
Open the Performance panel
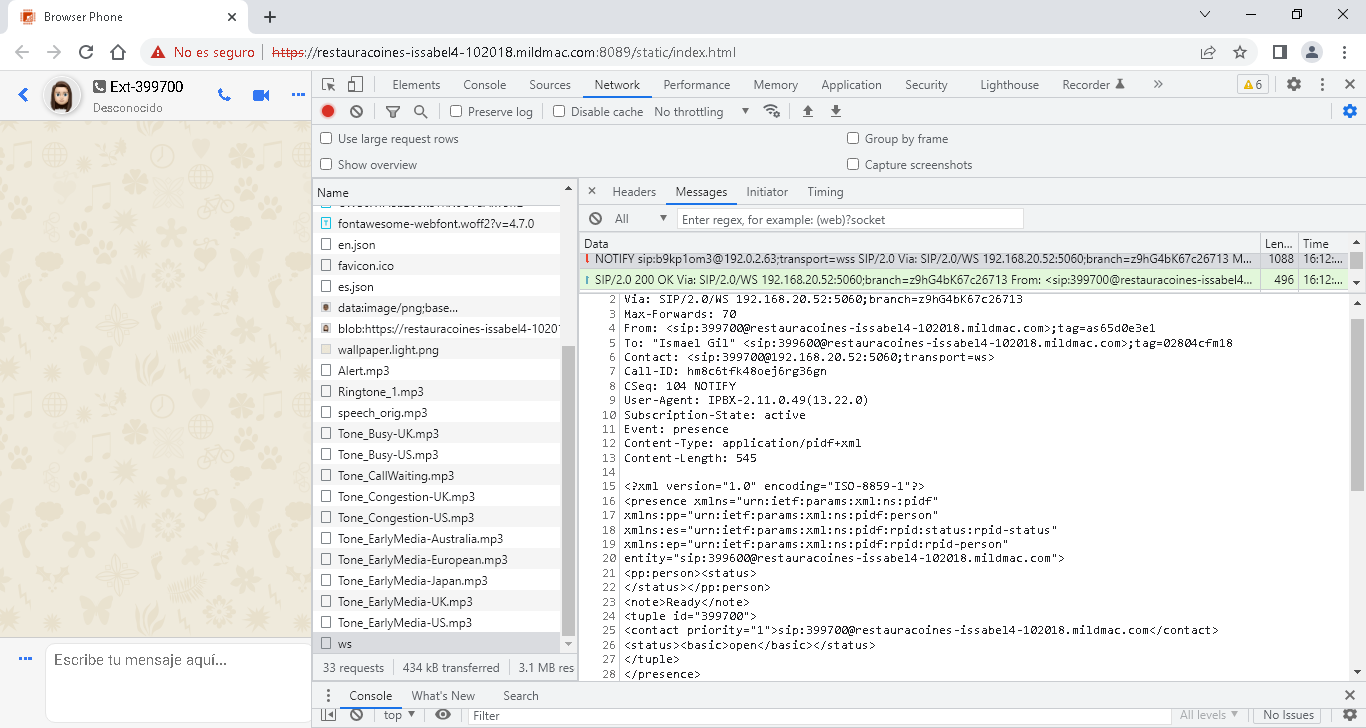click(x=696, y=84)
